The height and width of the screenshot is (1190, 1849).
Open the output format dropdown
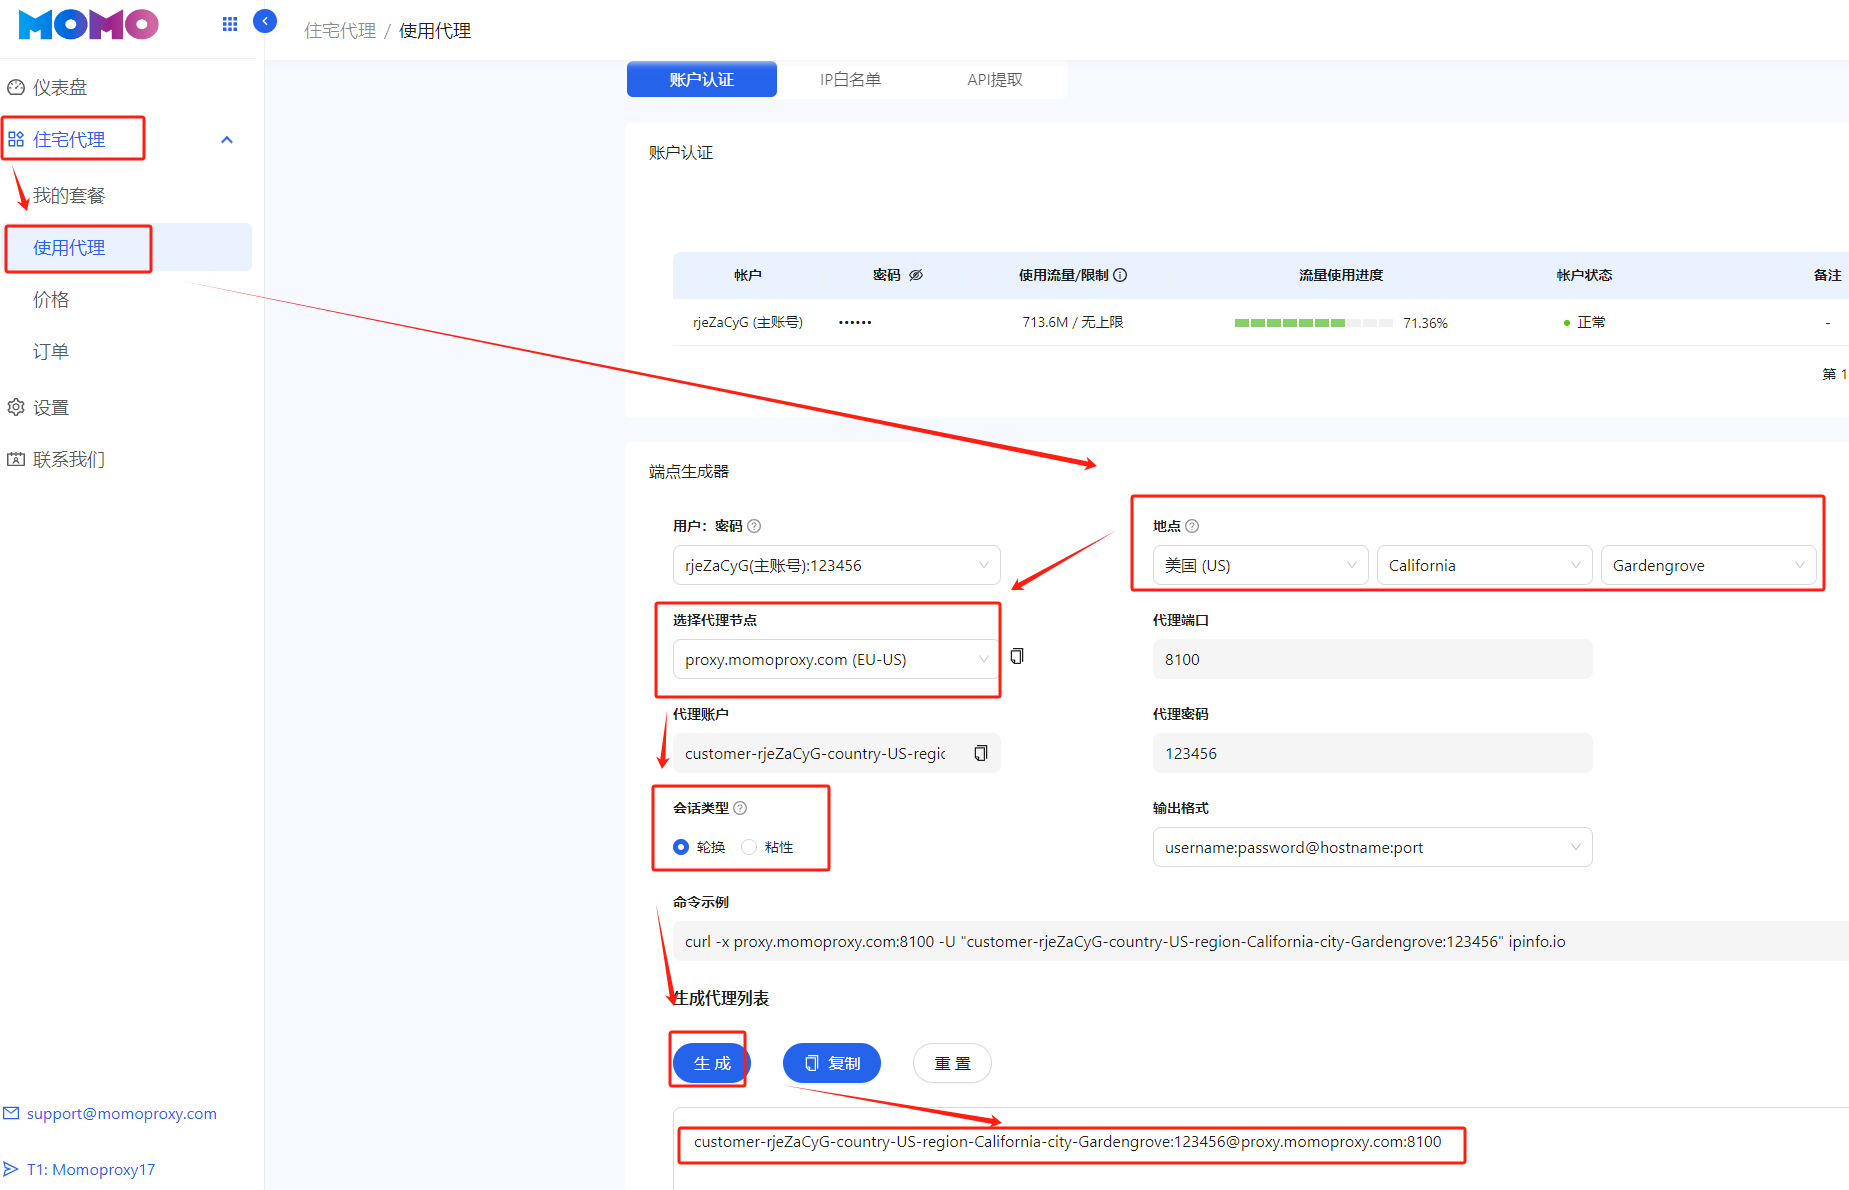tap(1372, 847)
